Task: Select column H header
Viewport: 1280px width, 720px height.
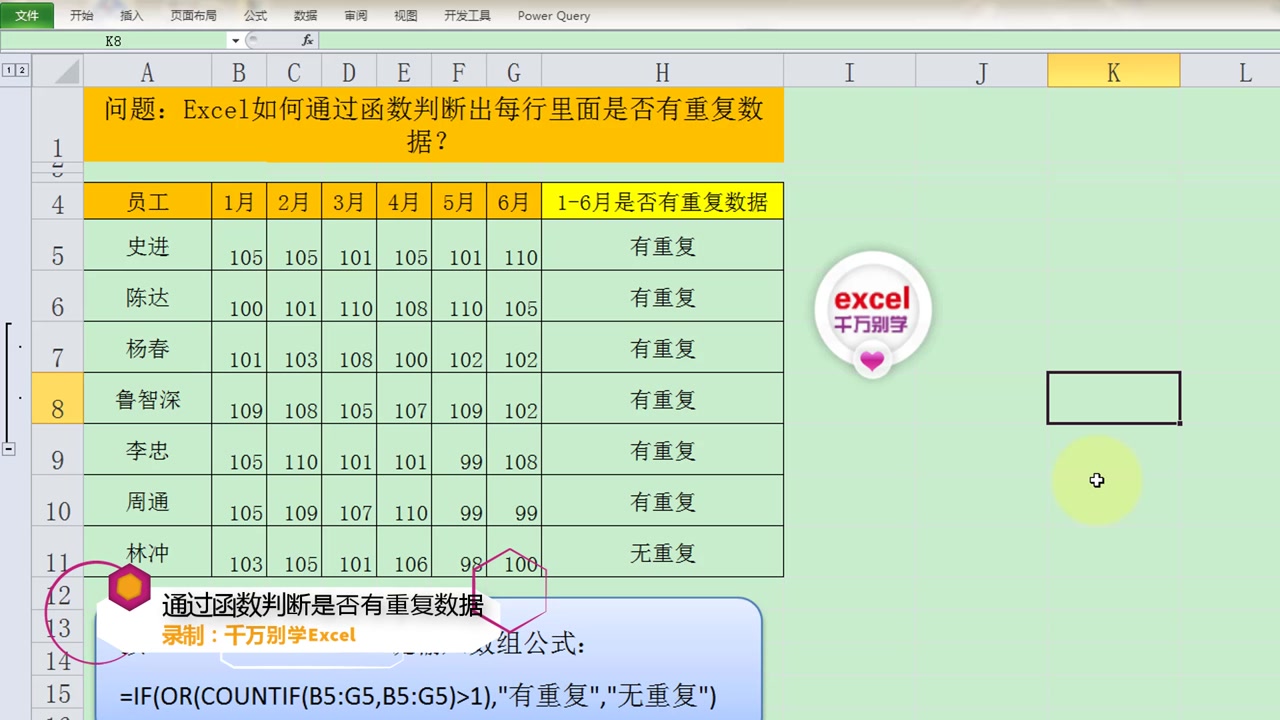Action: point(662,72)
